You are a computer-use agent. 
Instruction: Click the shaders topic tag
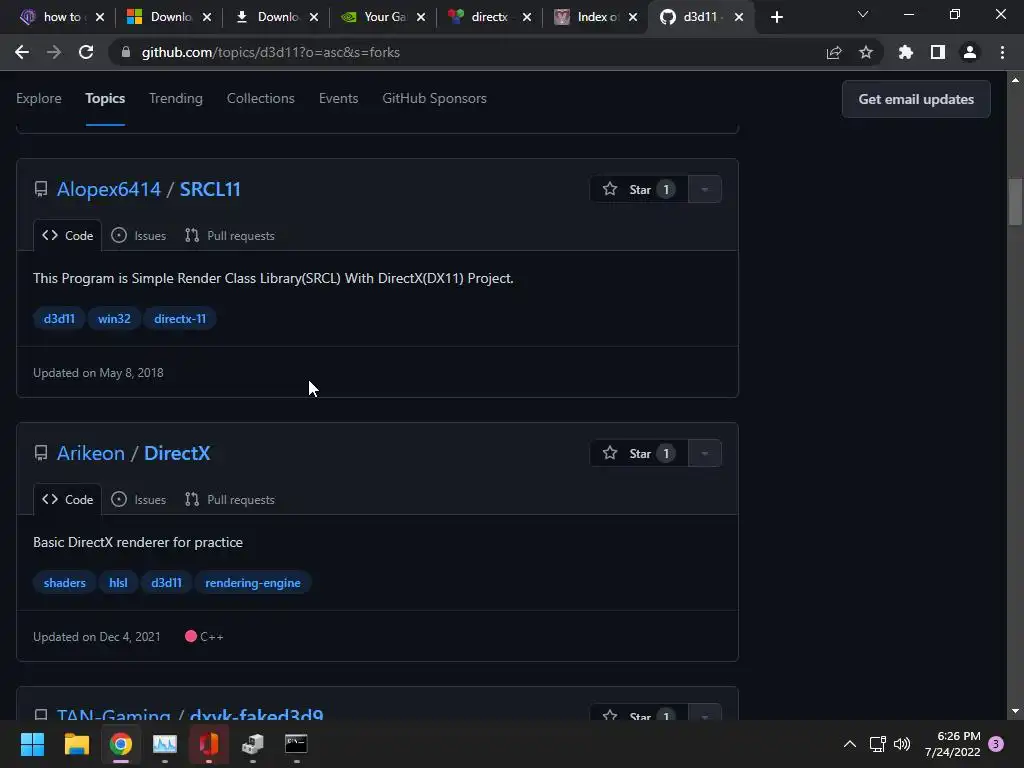(65, 583)
